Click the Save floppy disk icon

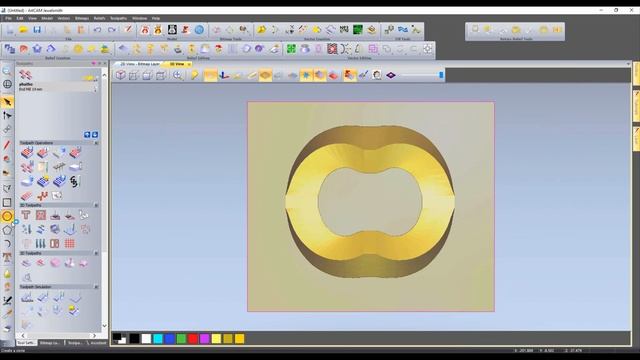37,30
